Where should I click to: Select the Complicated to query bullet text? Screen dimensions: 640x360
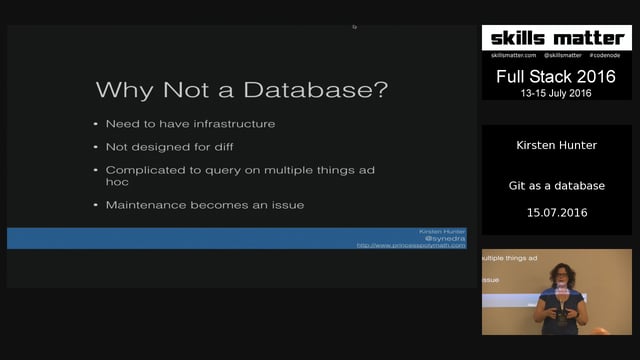(240, 176)
